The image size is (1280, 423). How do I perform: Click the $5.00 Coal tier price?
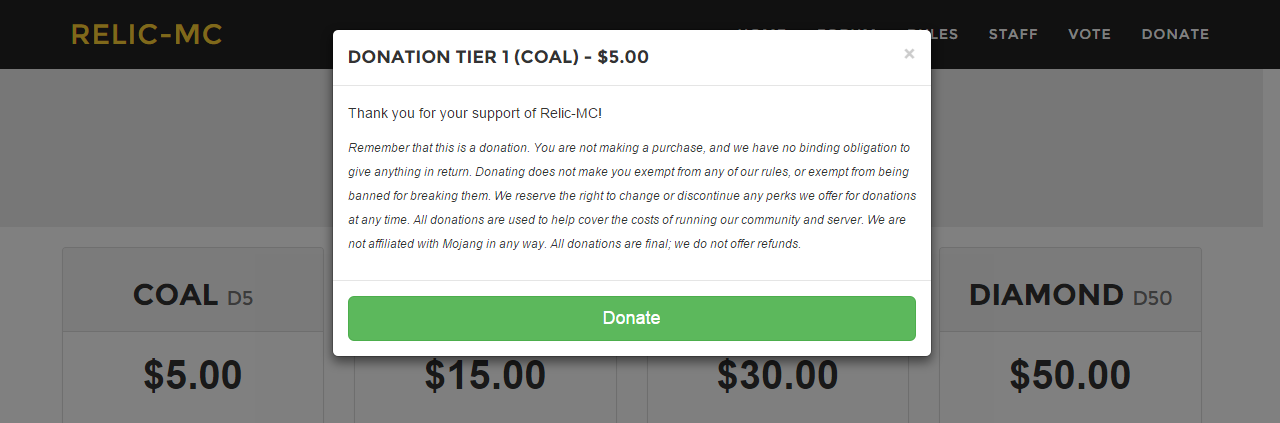click(192, 375)
